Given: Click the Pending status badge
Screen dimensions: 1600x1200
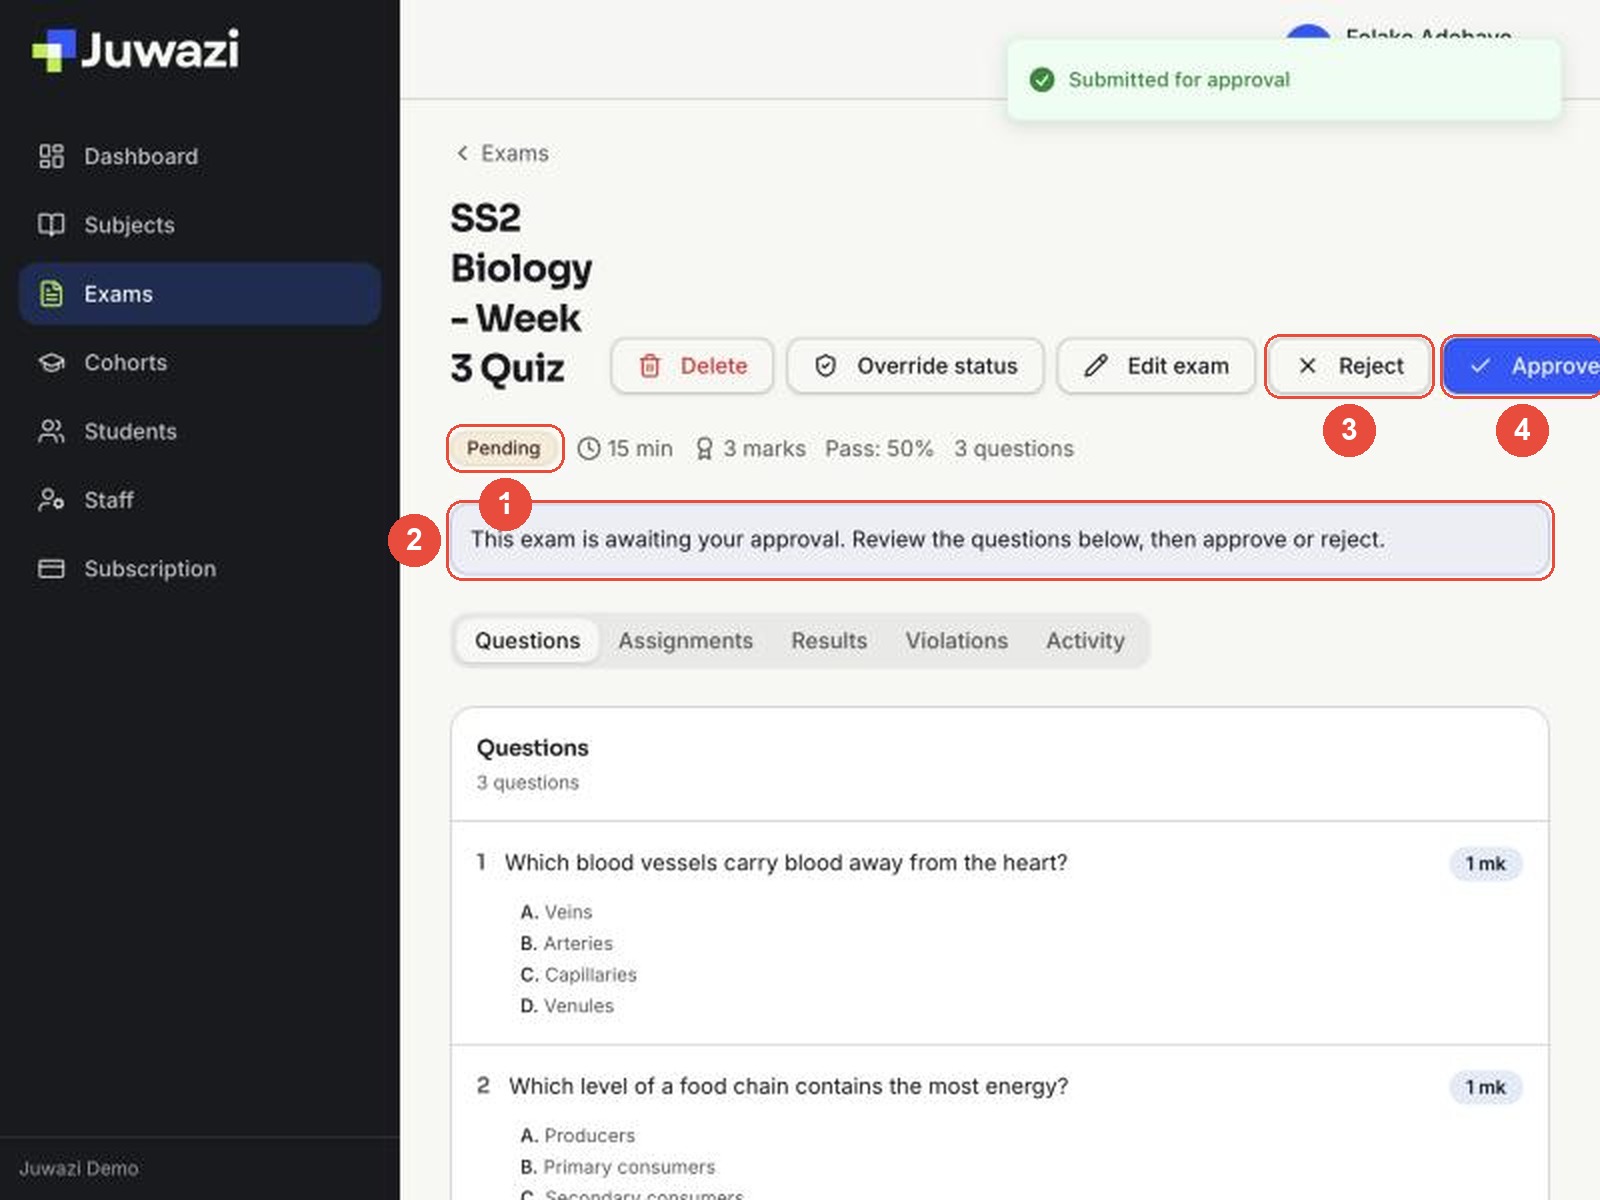Looking at the screenshot, I should [504, 448].
